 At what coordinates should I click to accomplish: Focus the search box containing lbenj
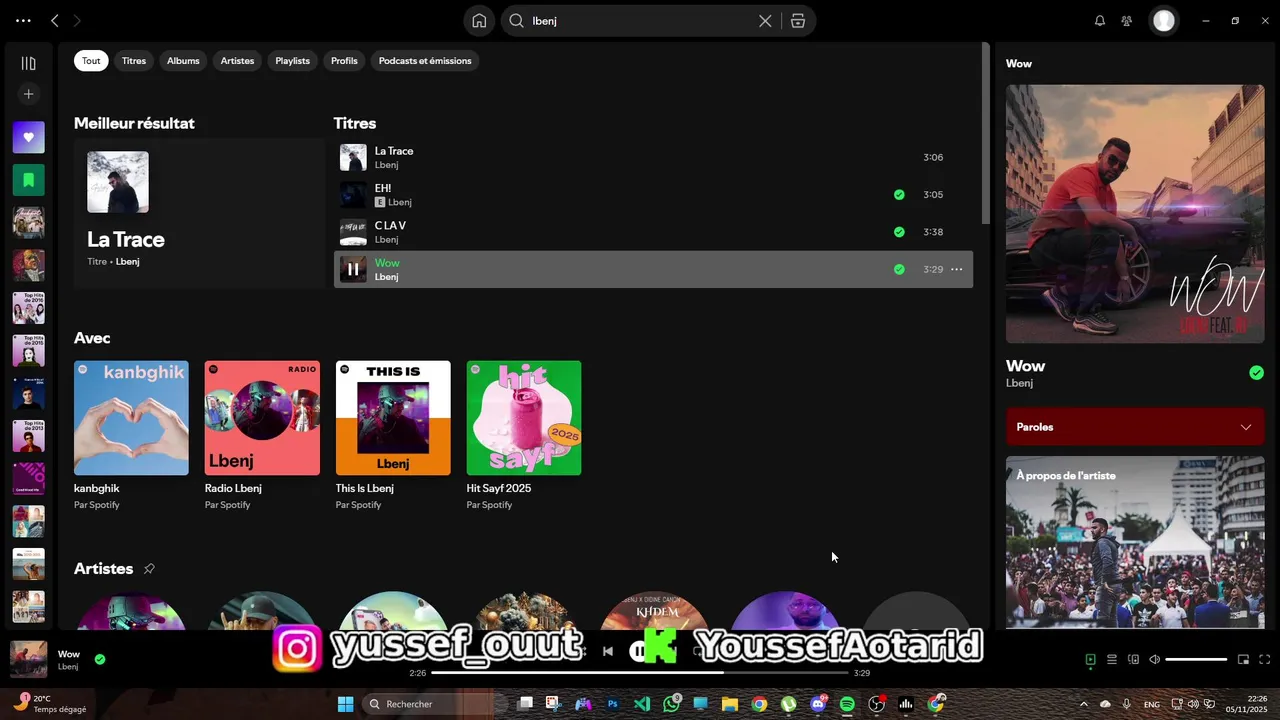[640, 20]
